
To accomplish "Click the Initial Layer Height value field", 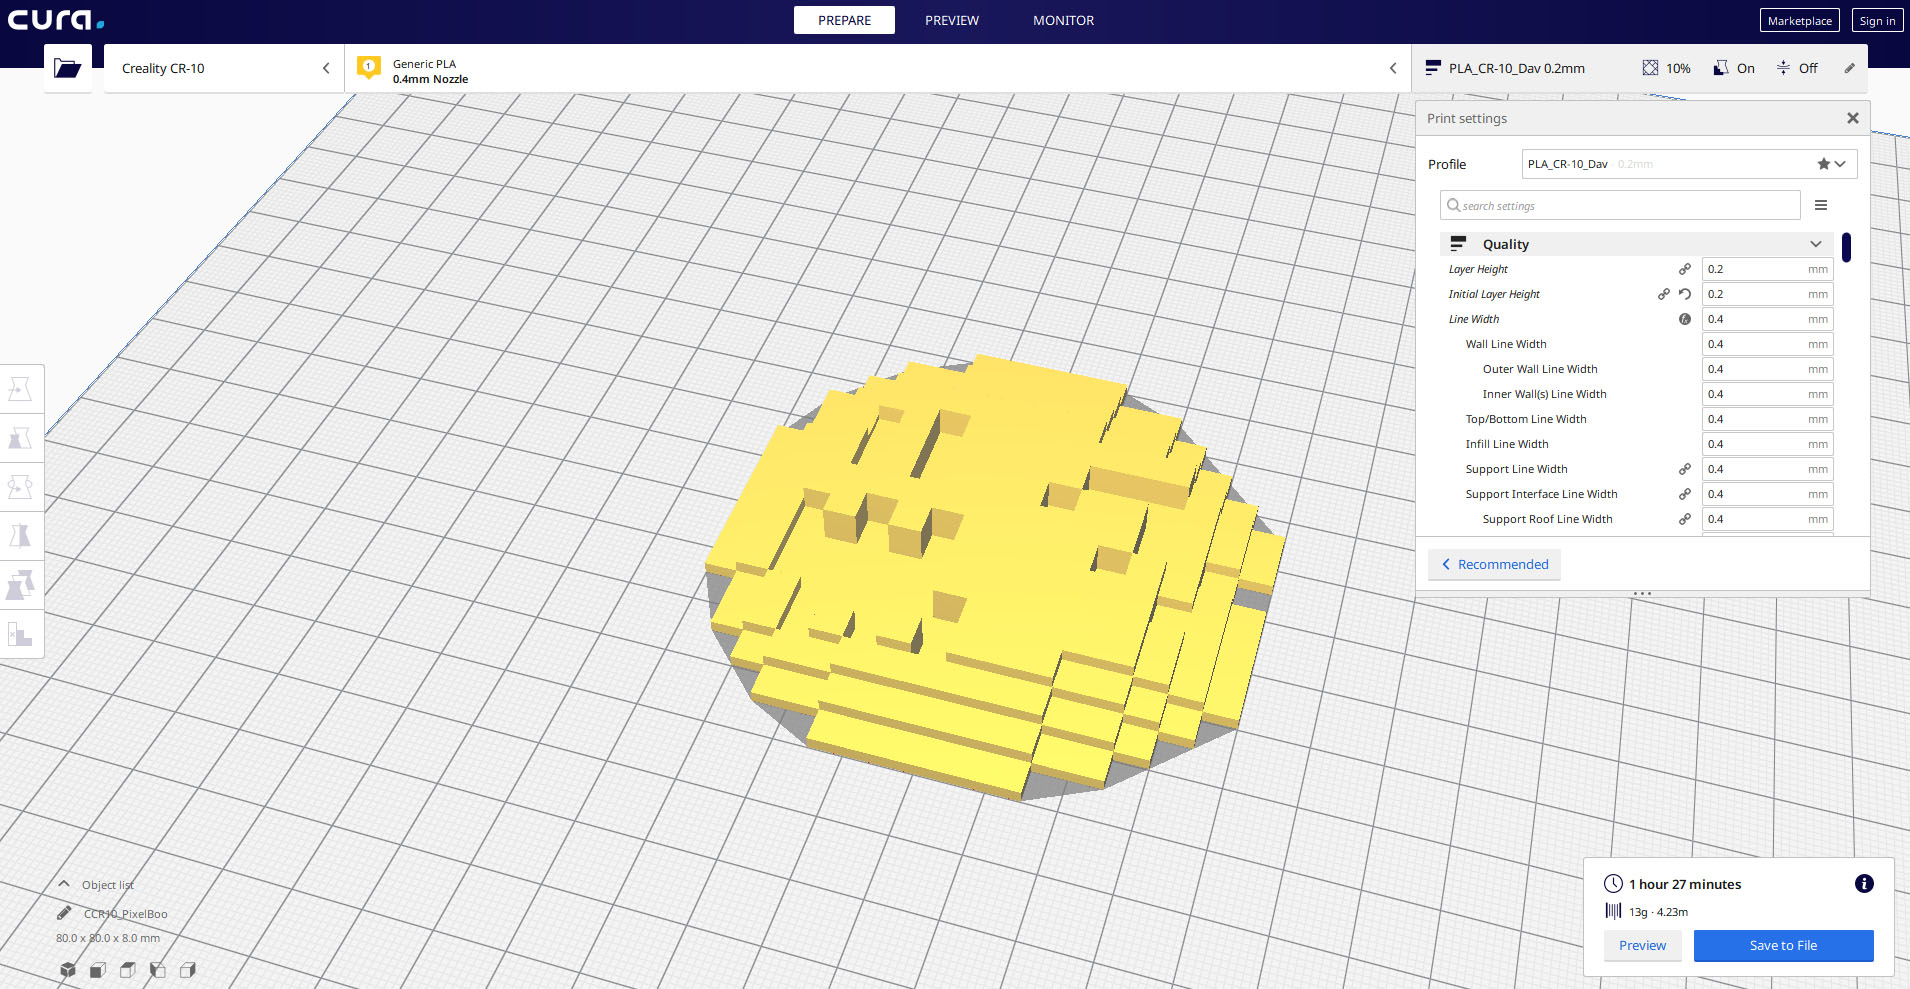I will pos(1767,294).
